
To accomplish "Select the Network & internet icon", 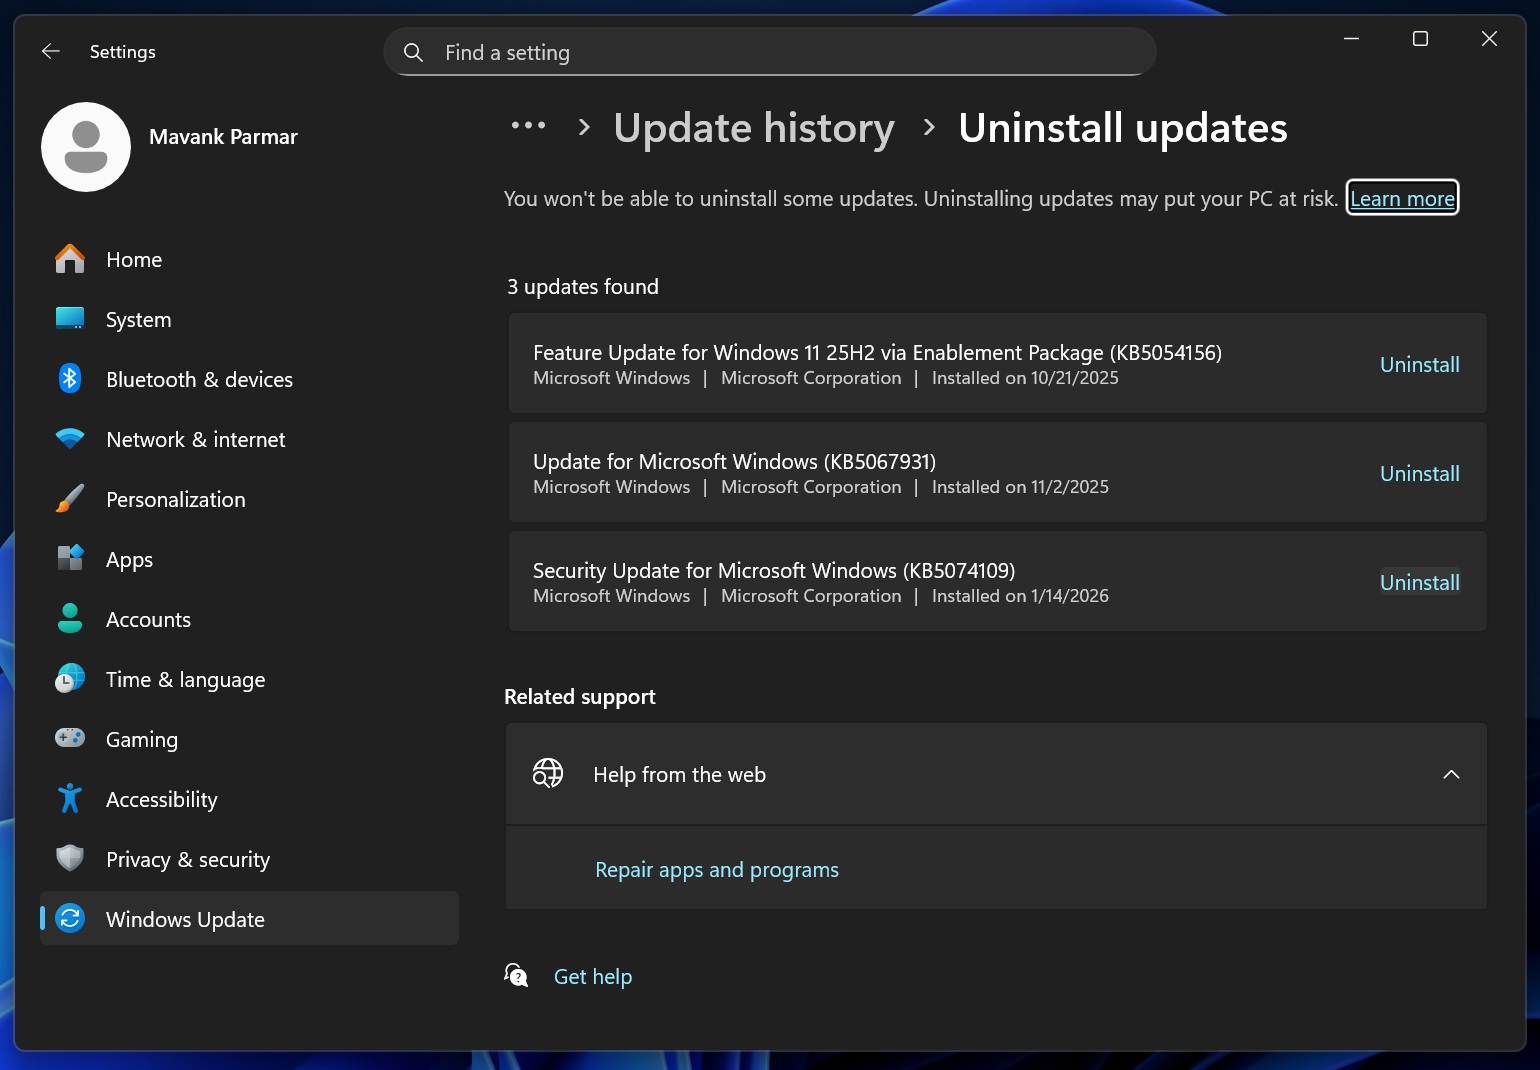I will 69,439.
